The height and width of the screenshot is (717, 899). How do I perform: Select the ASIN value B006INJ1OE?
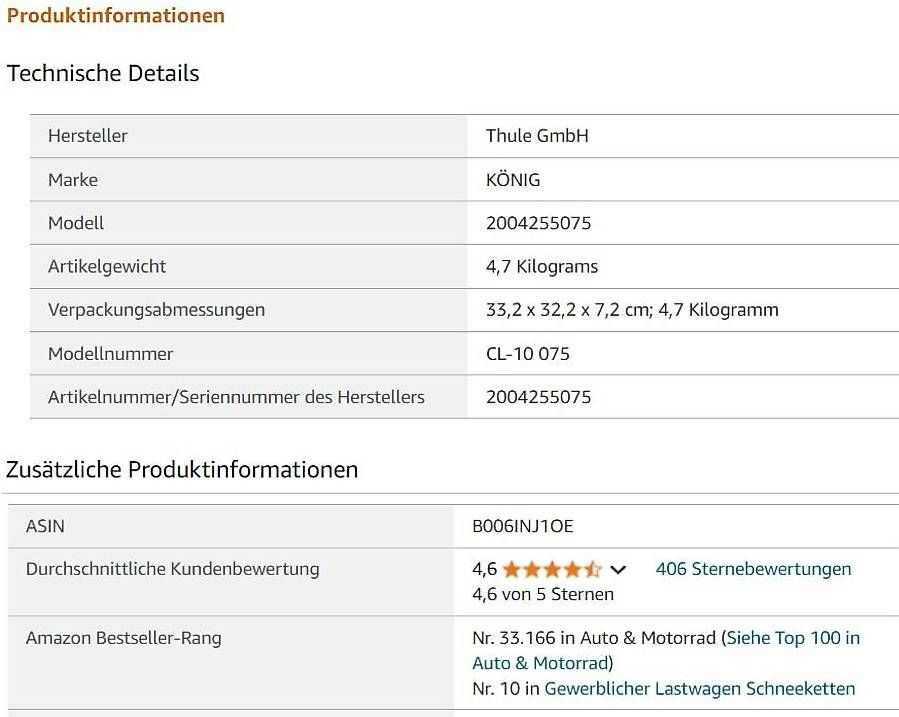(522, 526)
